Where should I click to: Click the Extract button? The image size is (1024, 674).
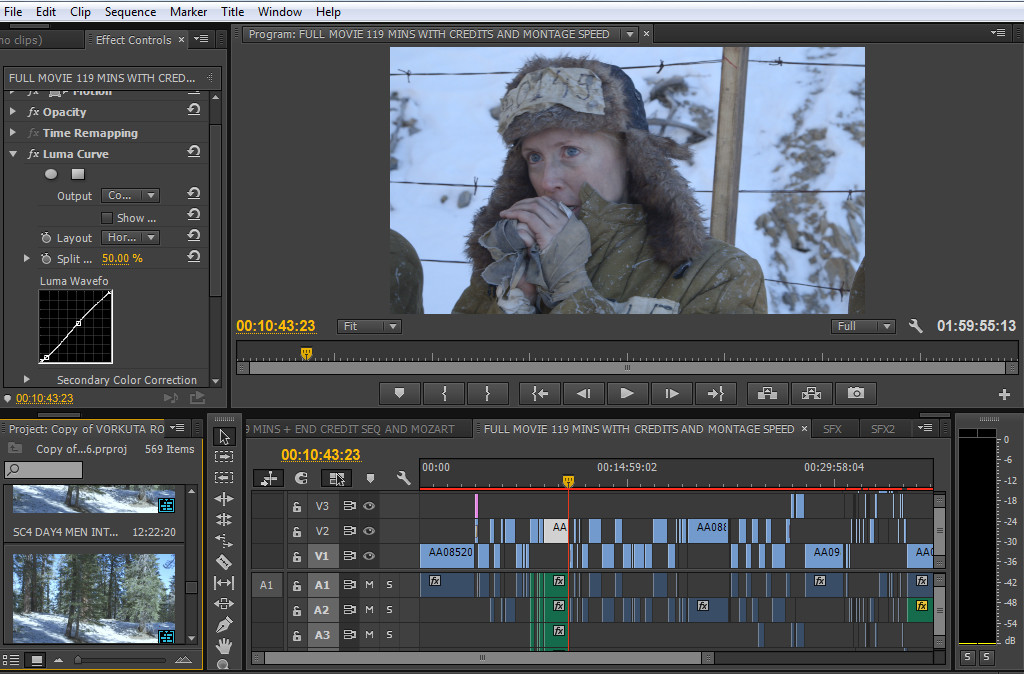811,393
